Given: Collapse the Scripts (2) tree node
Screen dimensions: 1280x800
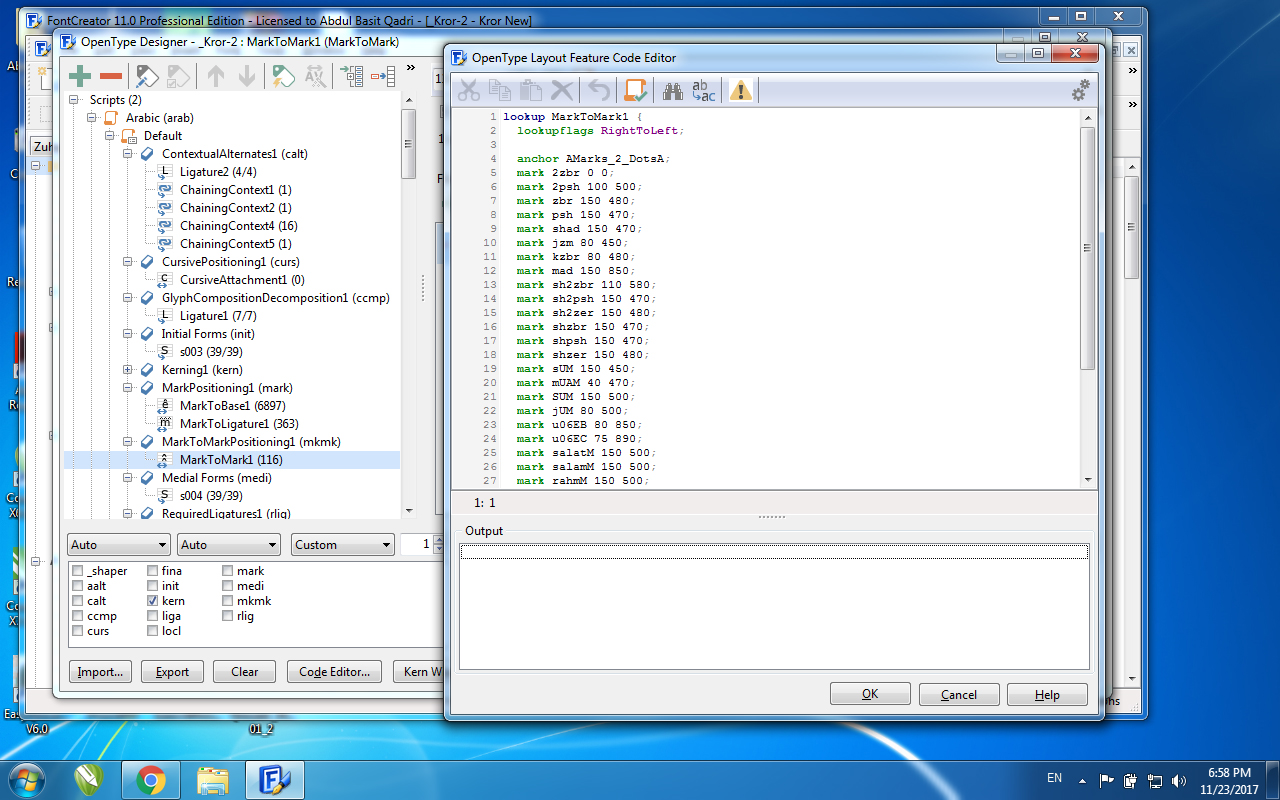Looking at the screenshot, I should [74, 100].
